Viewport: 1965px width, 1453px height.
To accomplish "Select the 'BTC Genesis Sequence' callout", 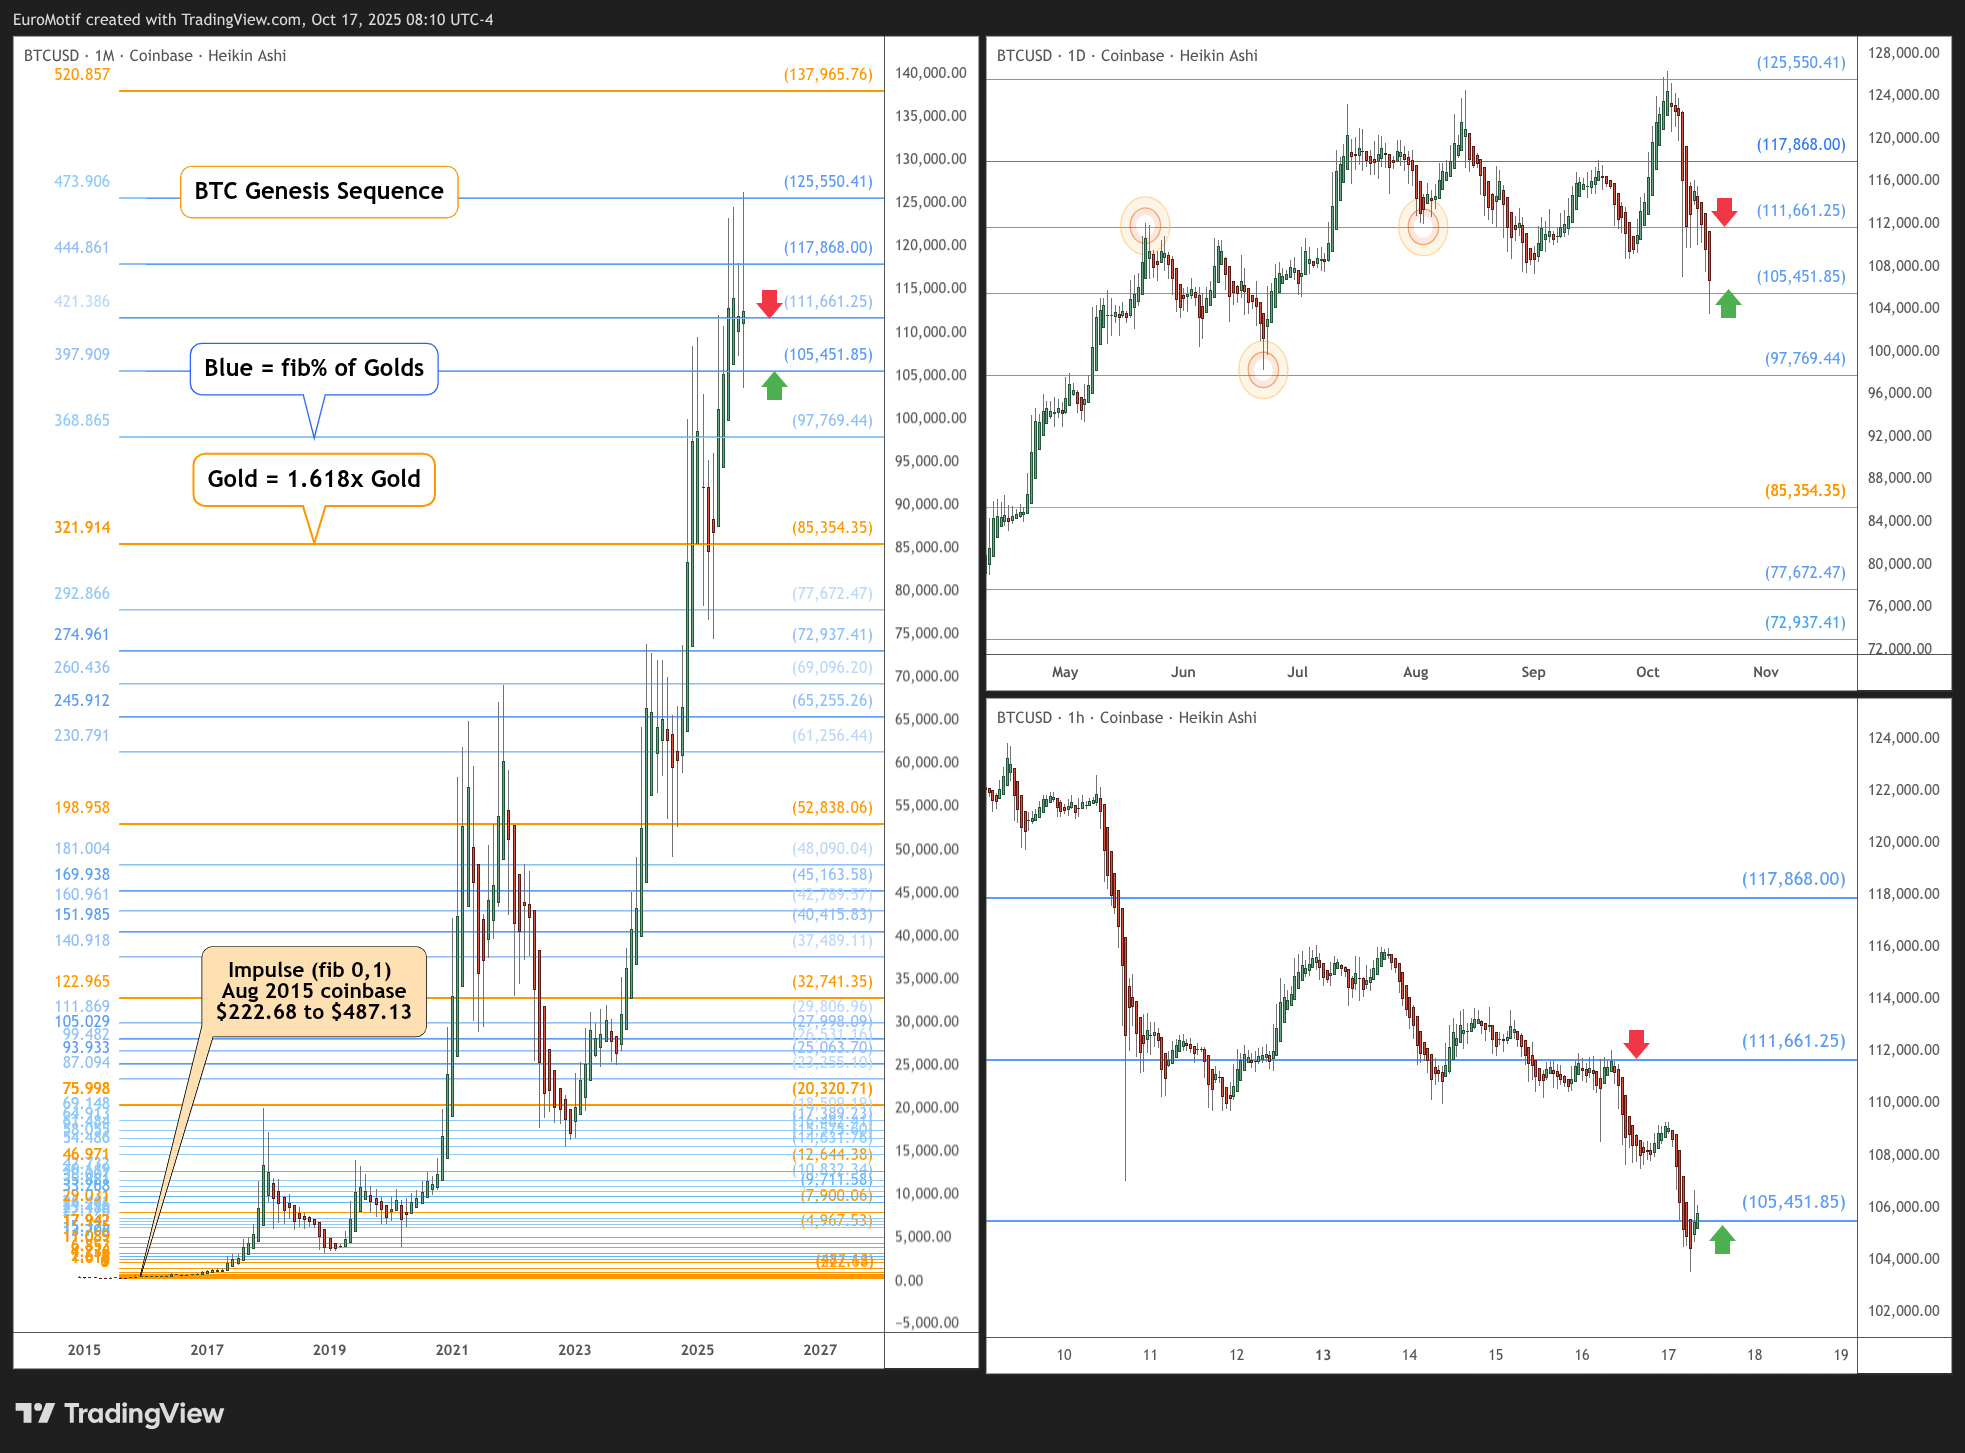I will (319, 191).
